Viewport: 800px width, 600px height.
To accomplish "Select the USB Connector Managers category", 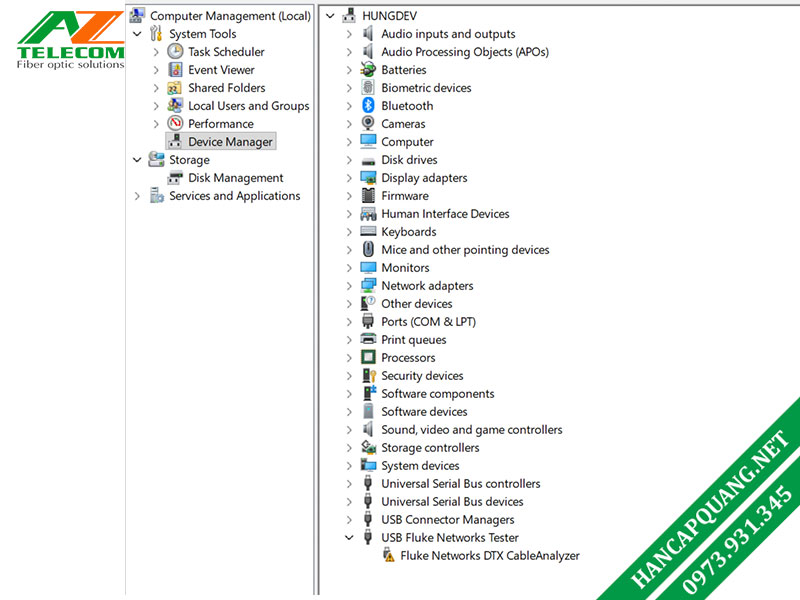I will 447,519.
